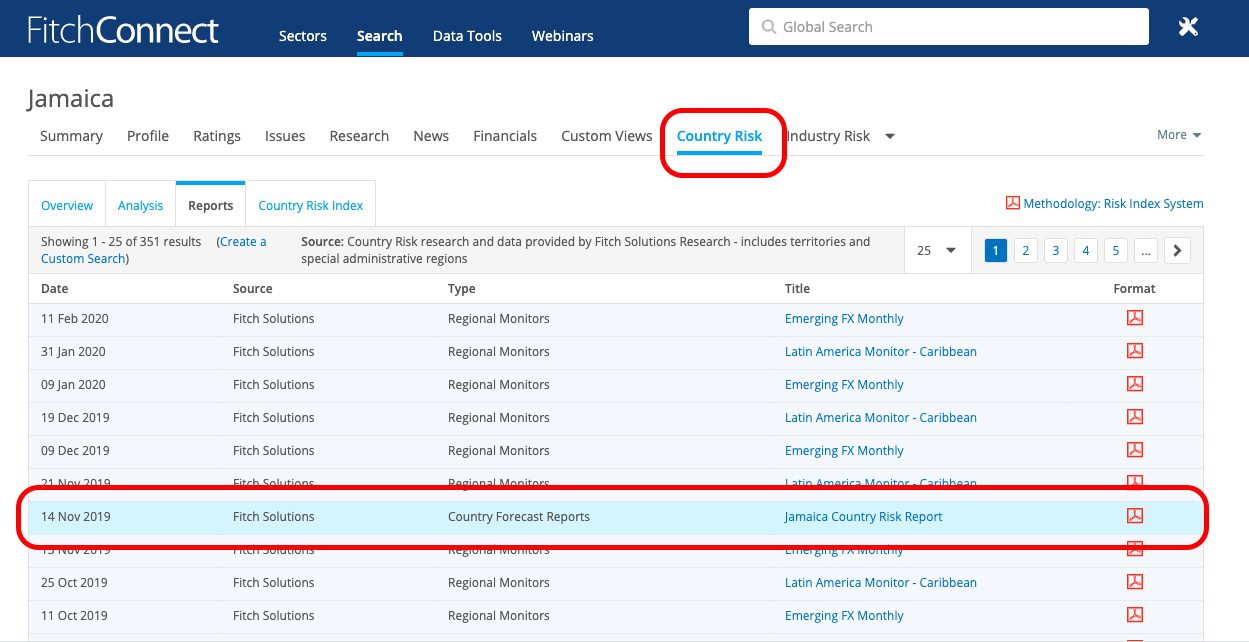Go to results page 3
Image resolution: width=1249 pixels, height=642 pixels.
(1056, 251)
